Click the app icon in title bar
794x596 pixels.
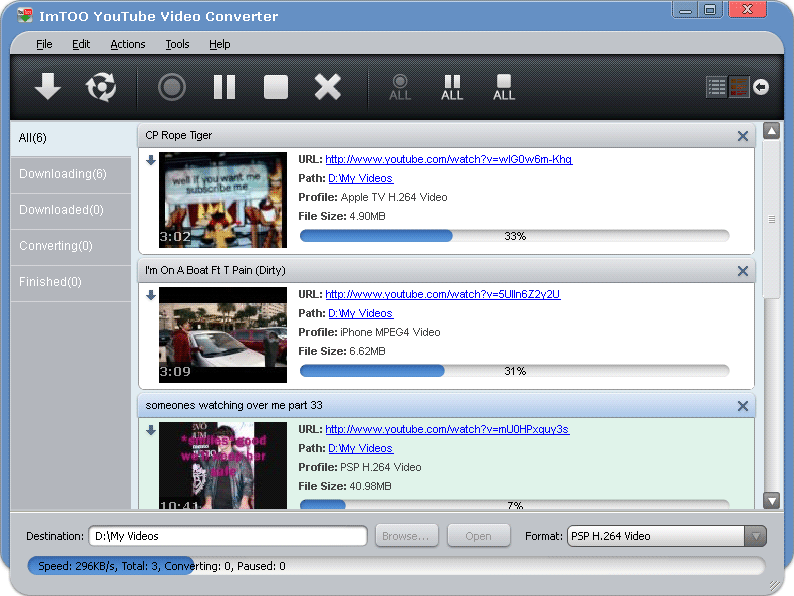[25, 15]
